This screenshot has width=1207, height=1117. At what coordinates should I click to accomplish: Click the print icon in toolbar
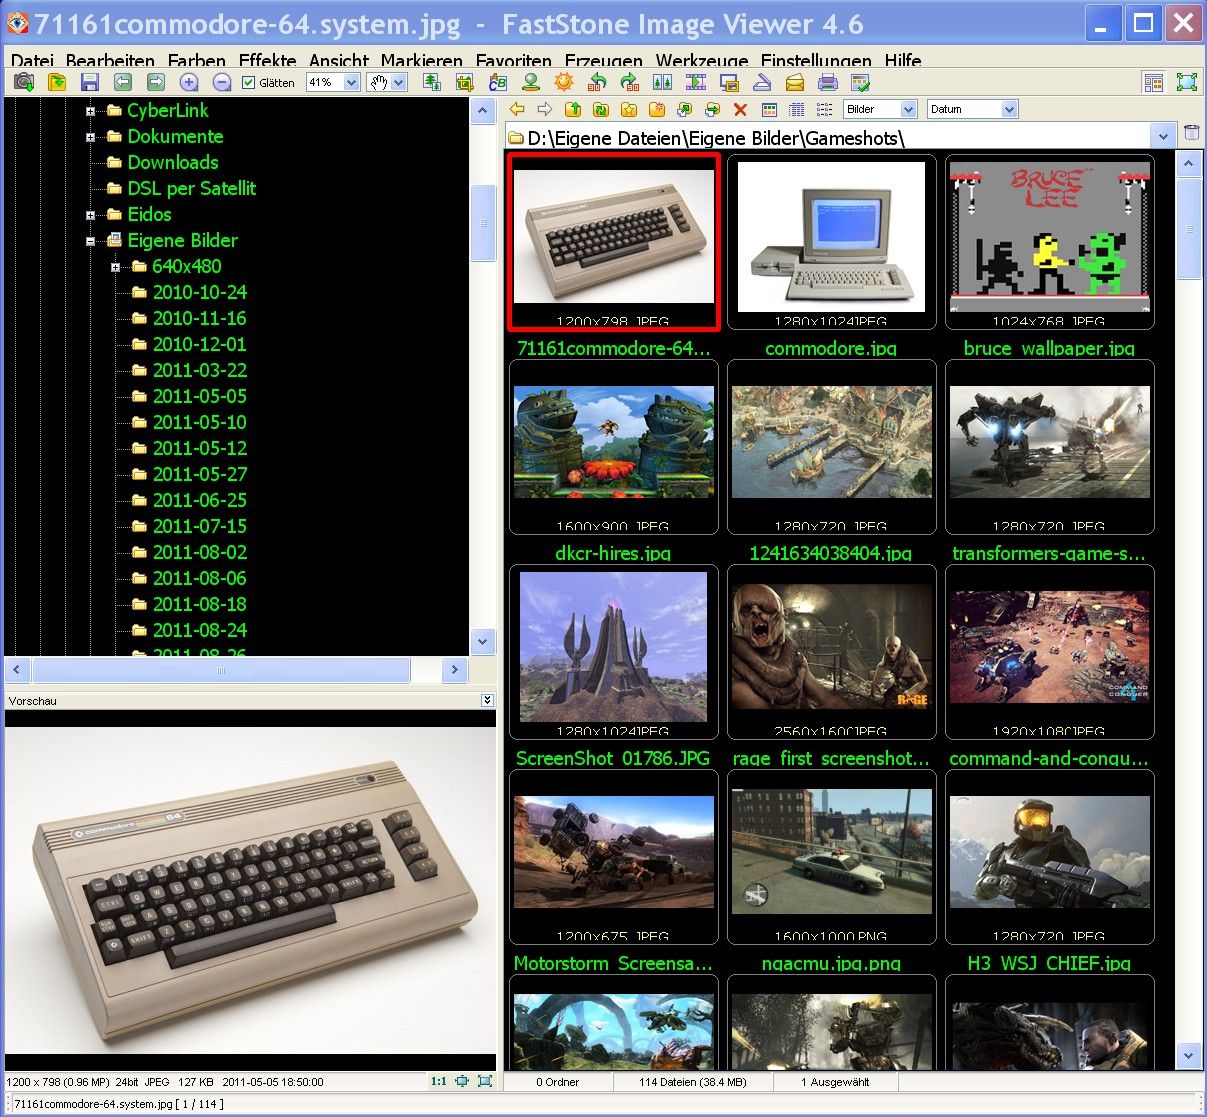click(827, 83)
